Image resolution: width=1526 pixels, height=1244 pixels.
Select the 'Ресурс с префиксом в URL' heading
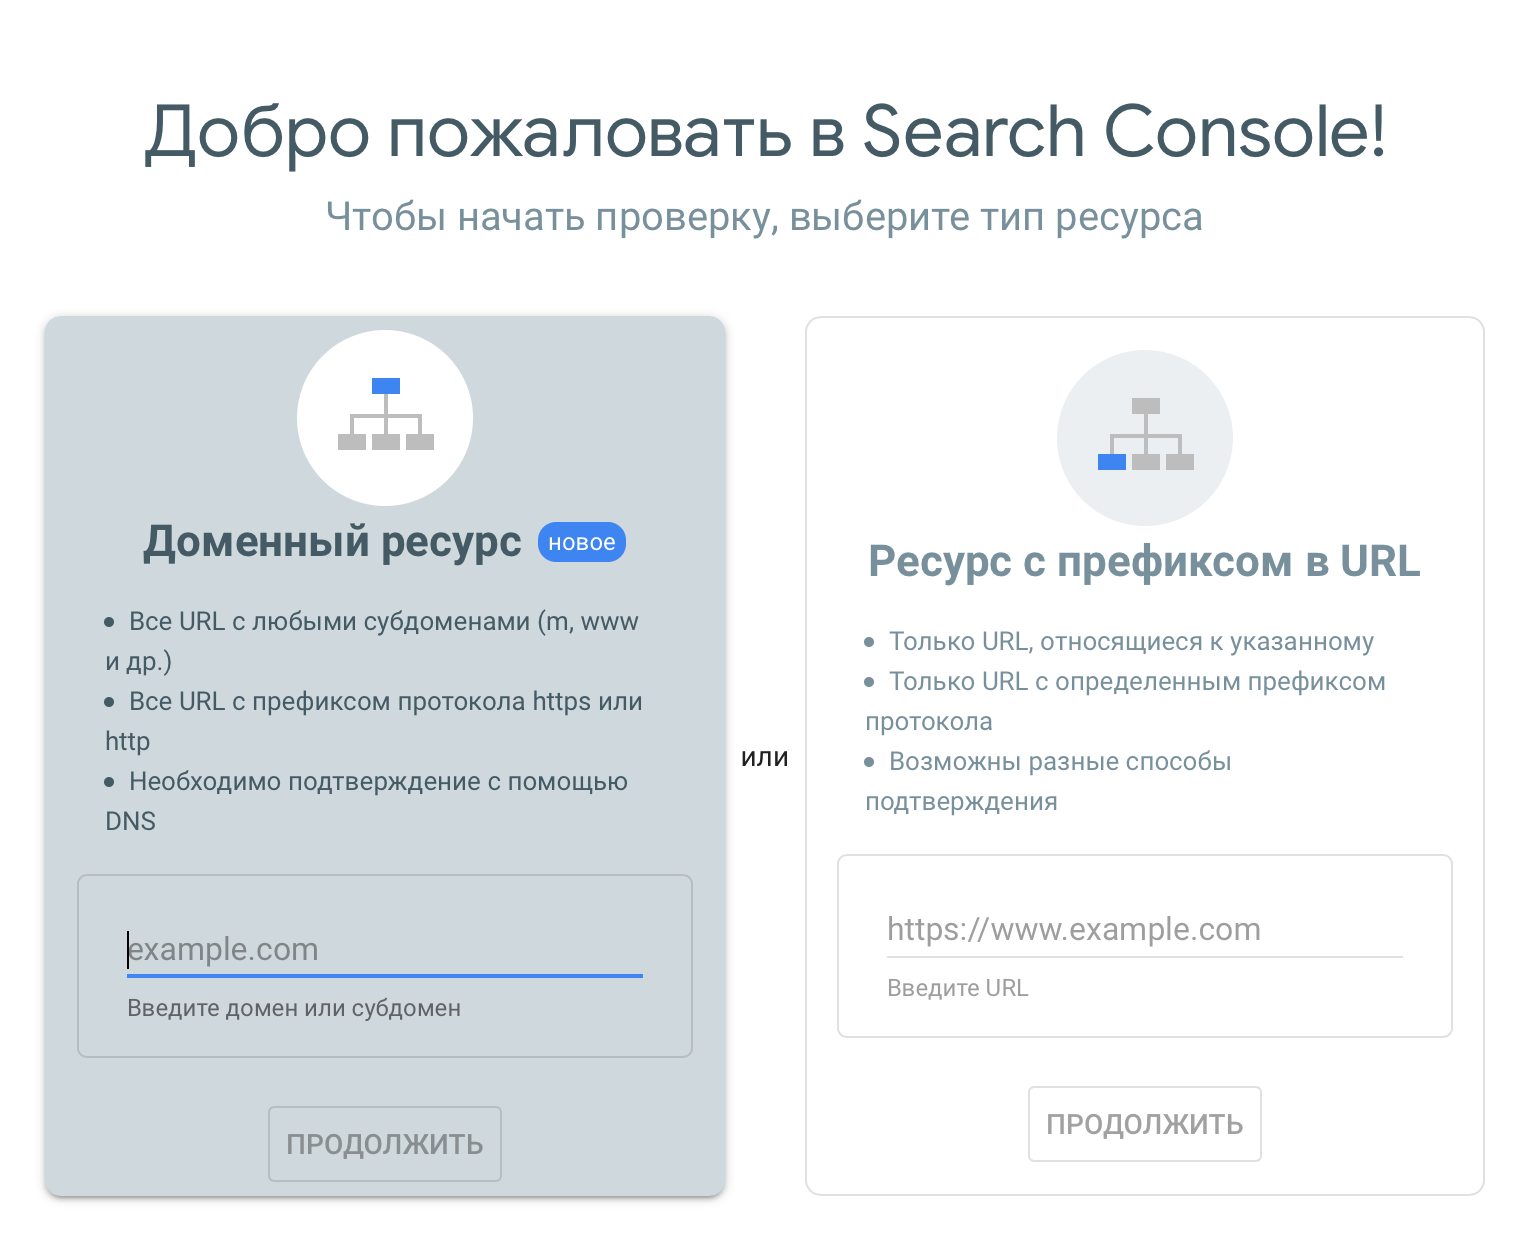pos(1144,561)
